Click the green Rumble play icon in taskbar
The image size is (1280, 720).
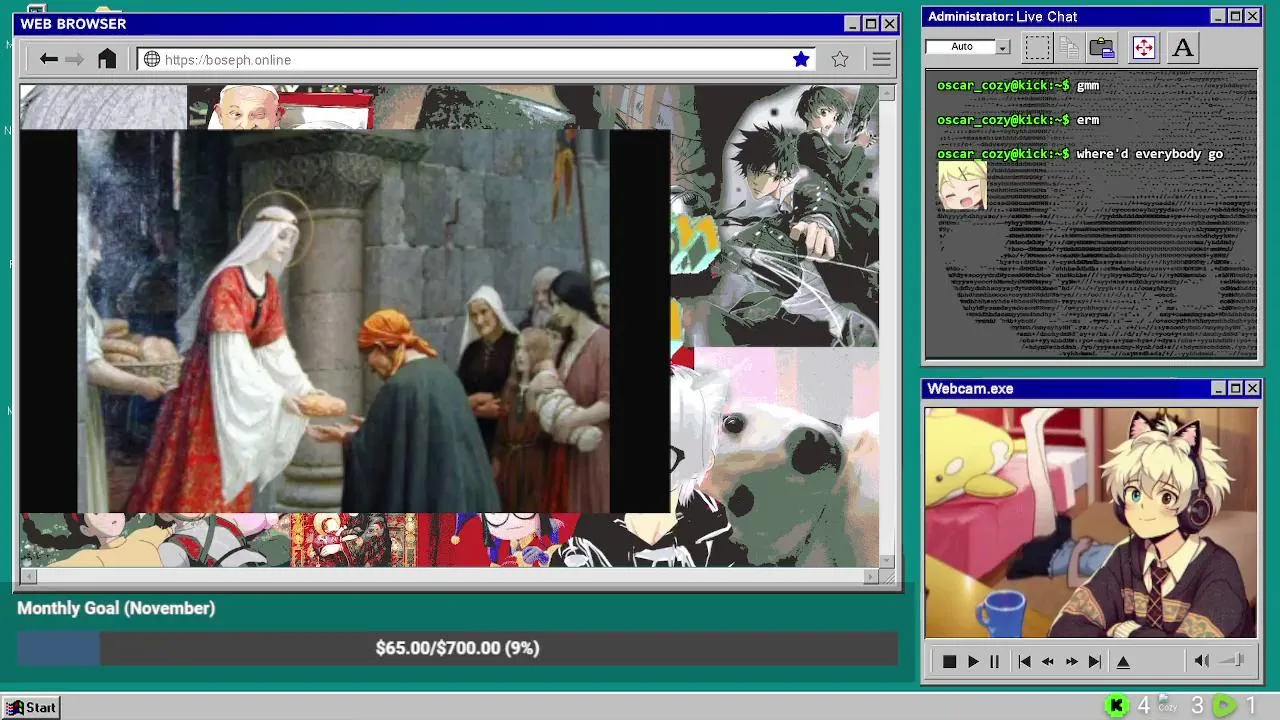[1224, 706]
